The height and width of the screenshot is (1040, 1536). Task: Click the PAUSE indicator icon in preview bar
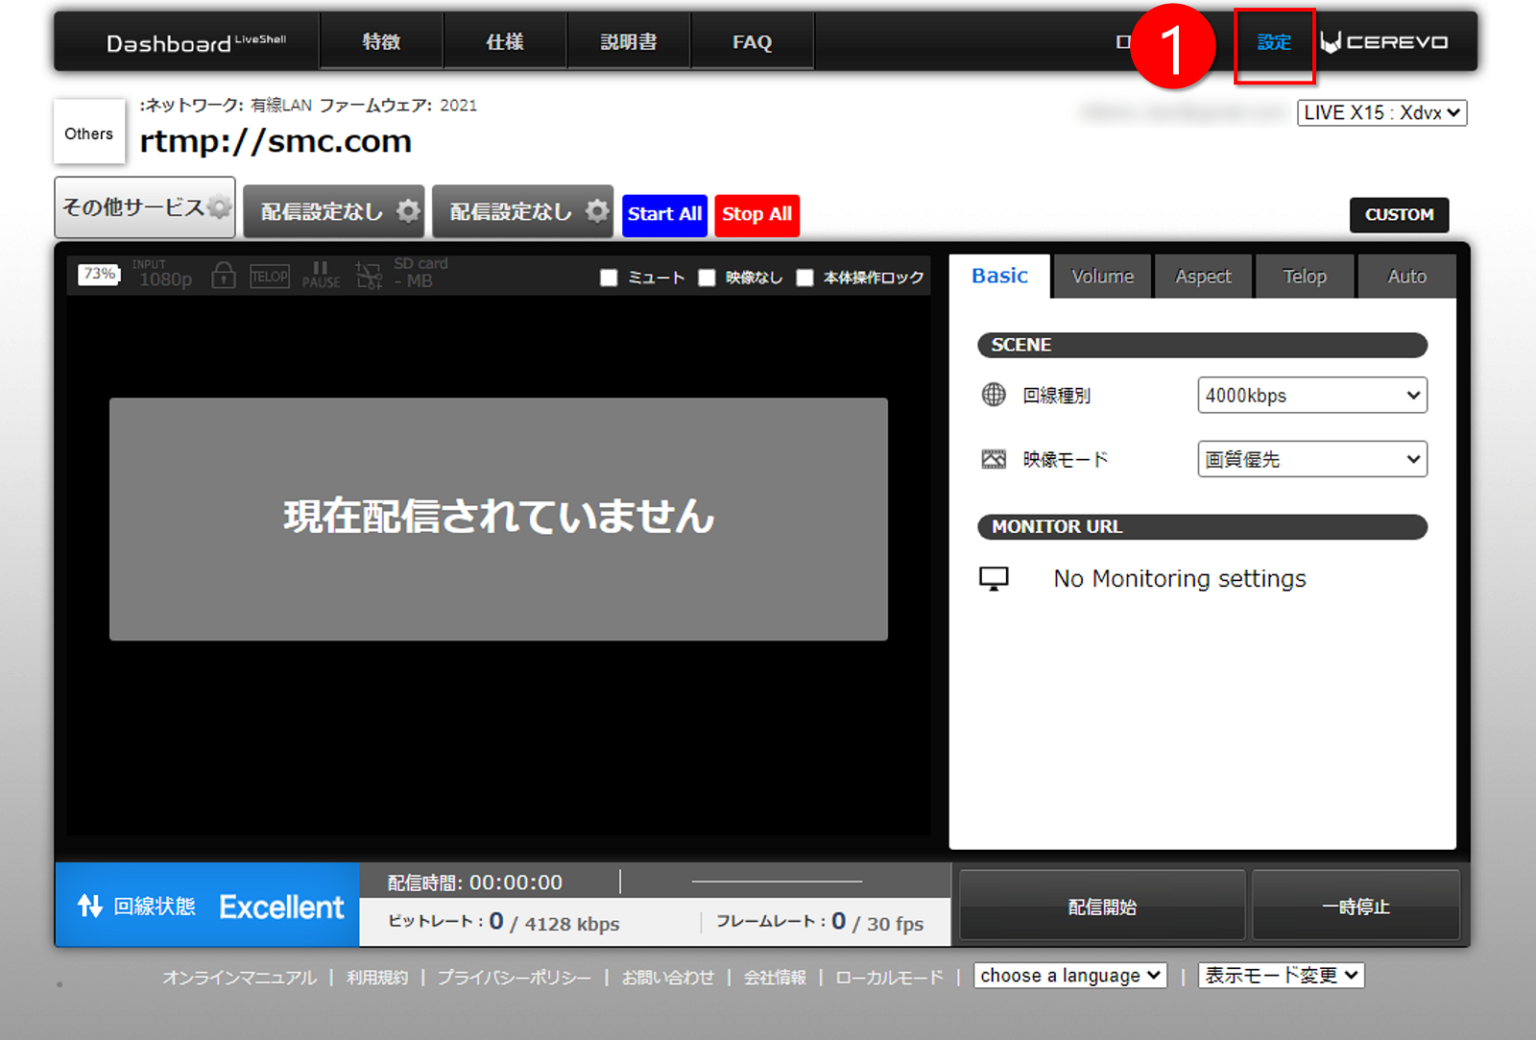(x=320, y=276)
